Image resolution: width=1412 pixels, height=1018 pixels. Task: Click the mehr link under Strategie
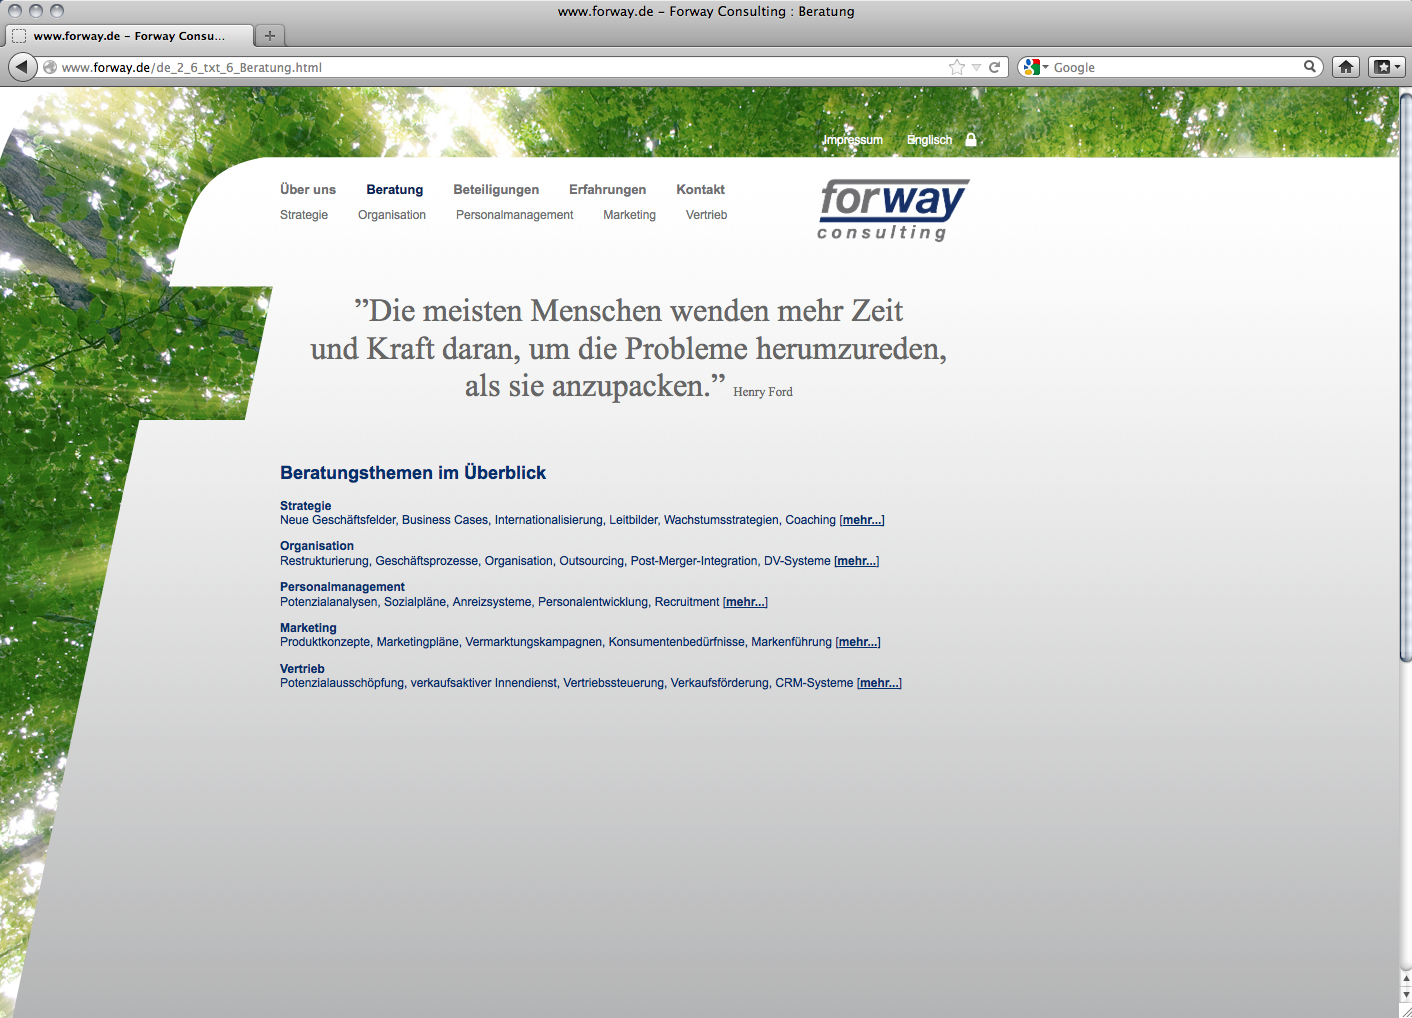point(862,520)
